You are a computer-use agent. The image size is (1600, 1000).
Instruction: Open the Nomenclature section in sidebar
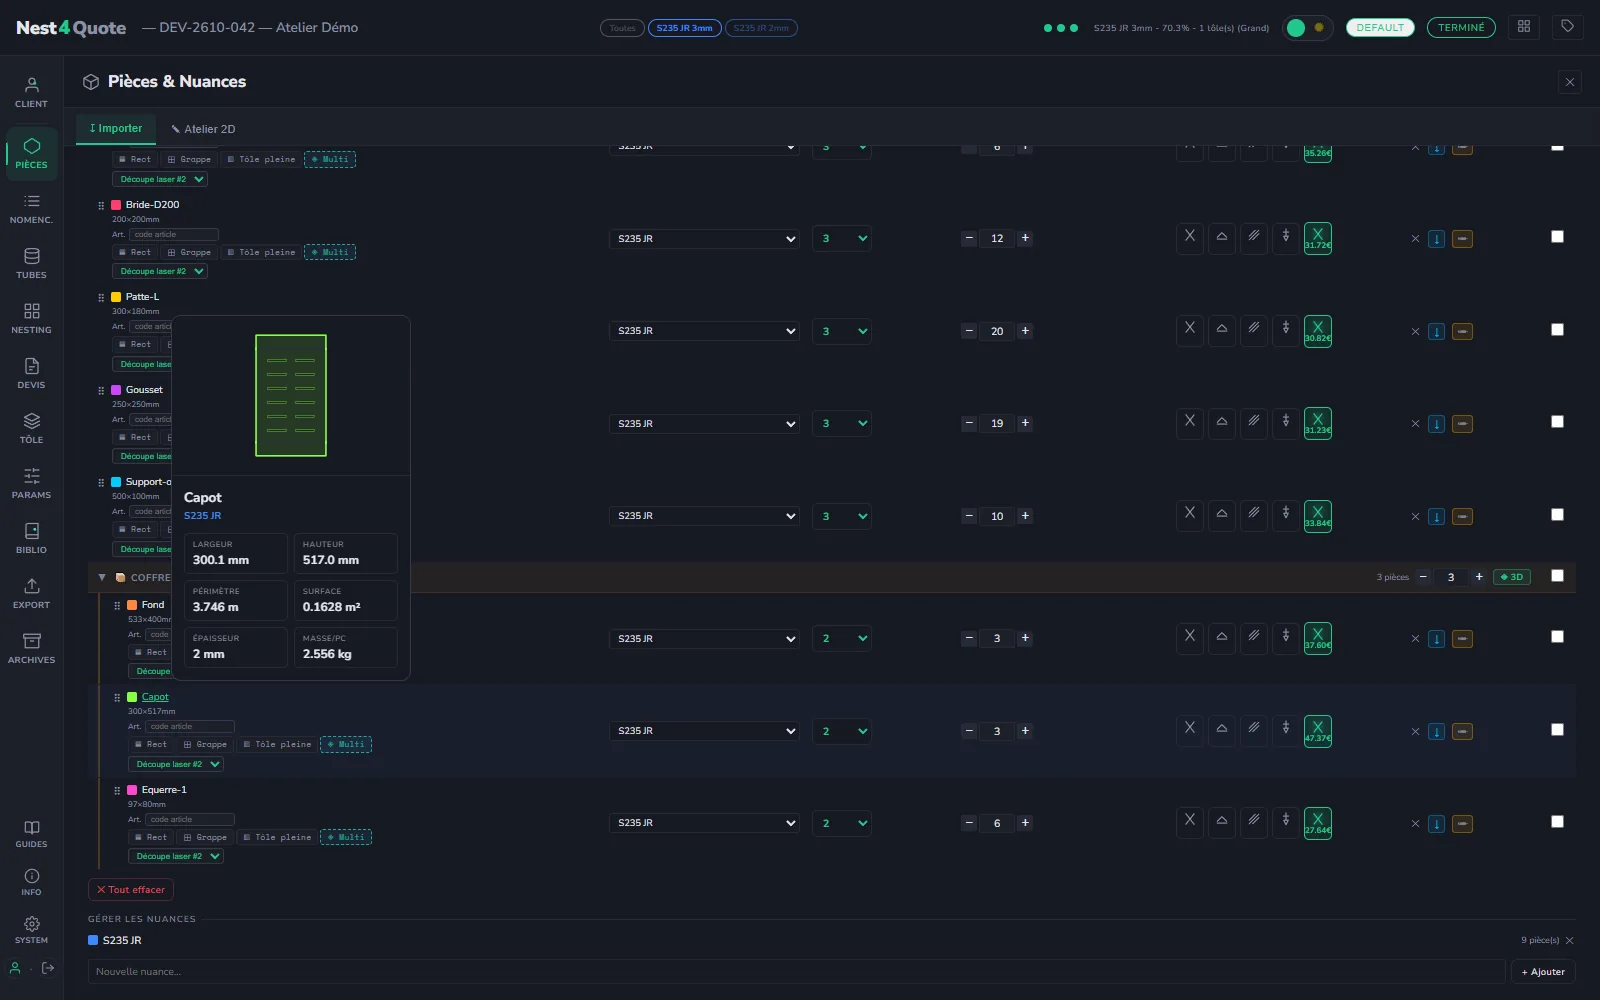(x=31, y=209)
